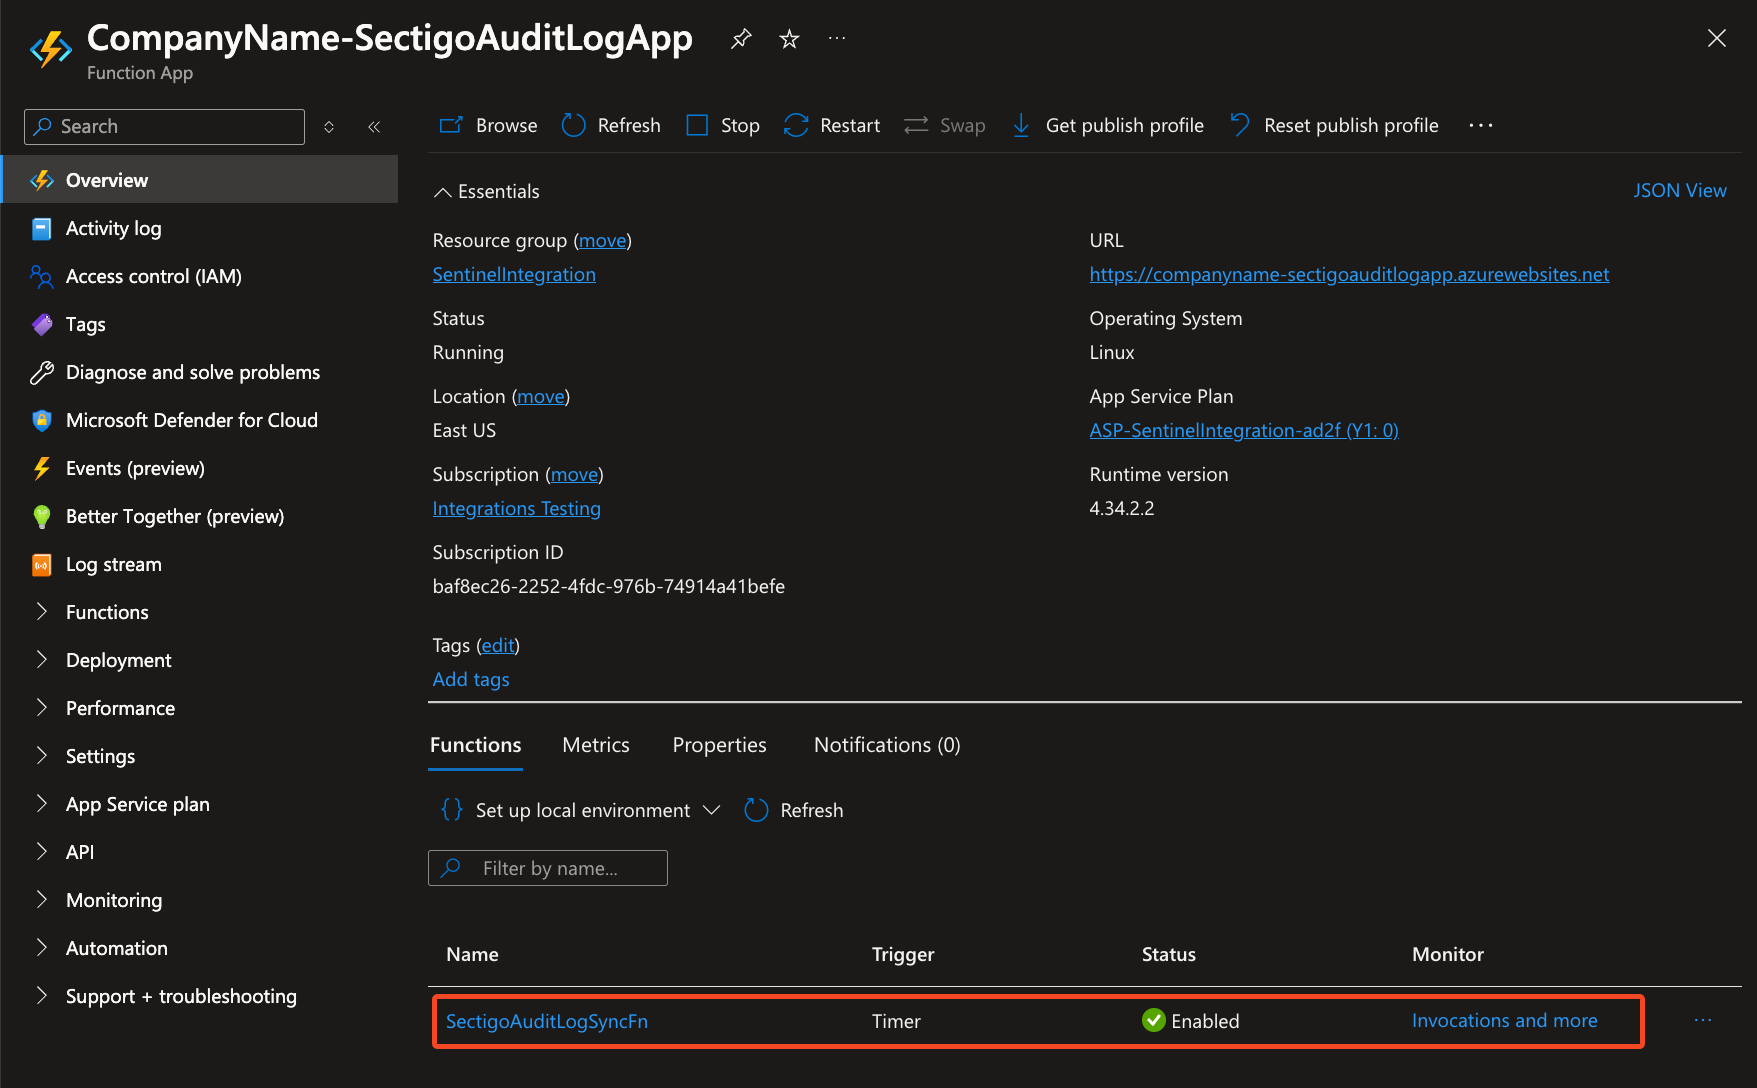Switch to the Properties tab
This screenshot has width=1757, height=1088.
[x=720, y=745]
